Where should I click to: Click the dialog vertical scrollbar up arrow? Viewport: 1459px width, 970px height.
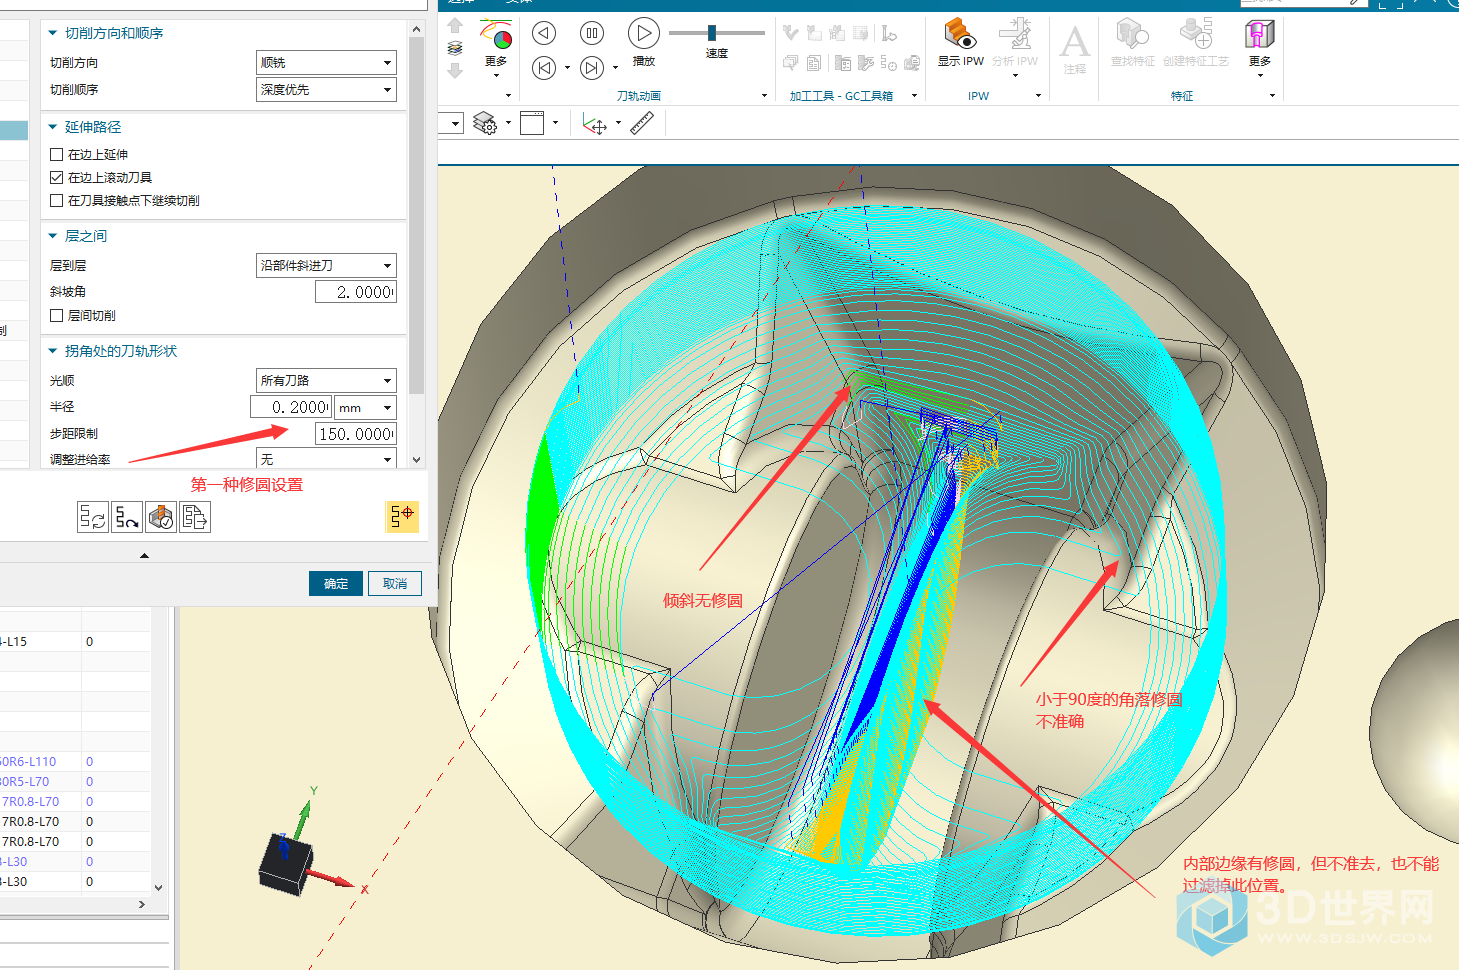coord(417,30)
